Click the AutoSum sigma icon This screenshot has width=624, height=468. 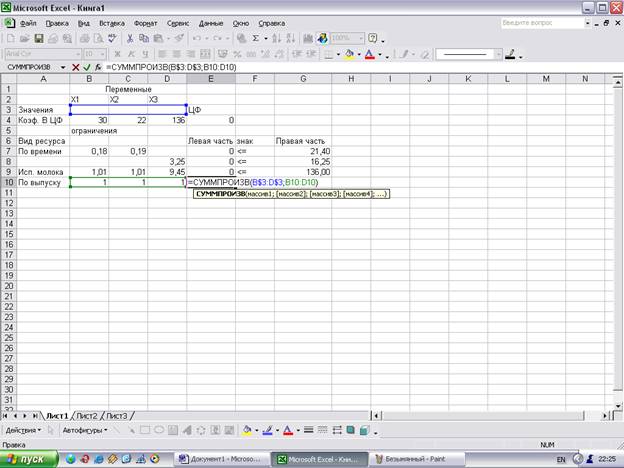point(256,38)
